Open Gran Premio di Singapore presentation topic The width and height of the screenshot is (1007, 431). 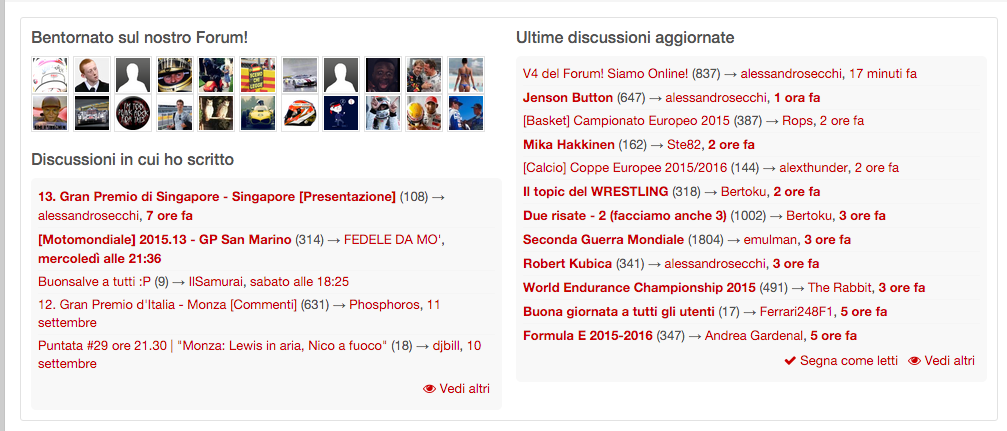tap(216, 197)
